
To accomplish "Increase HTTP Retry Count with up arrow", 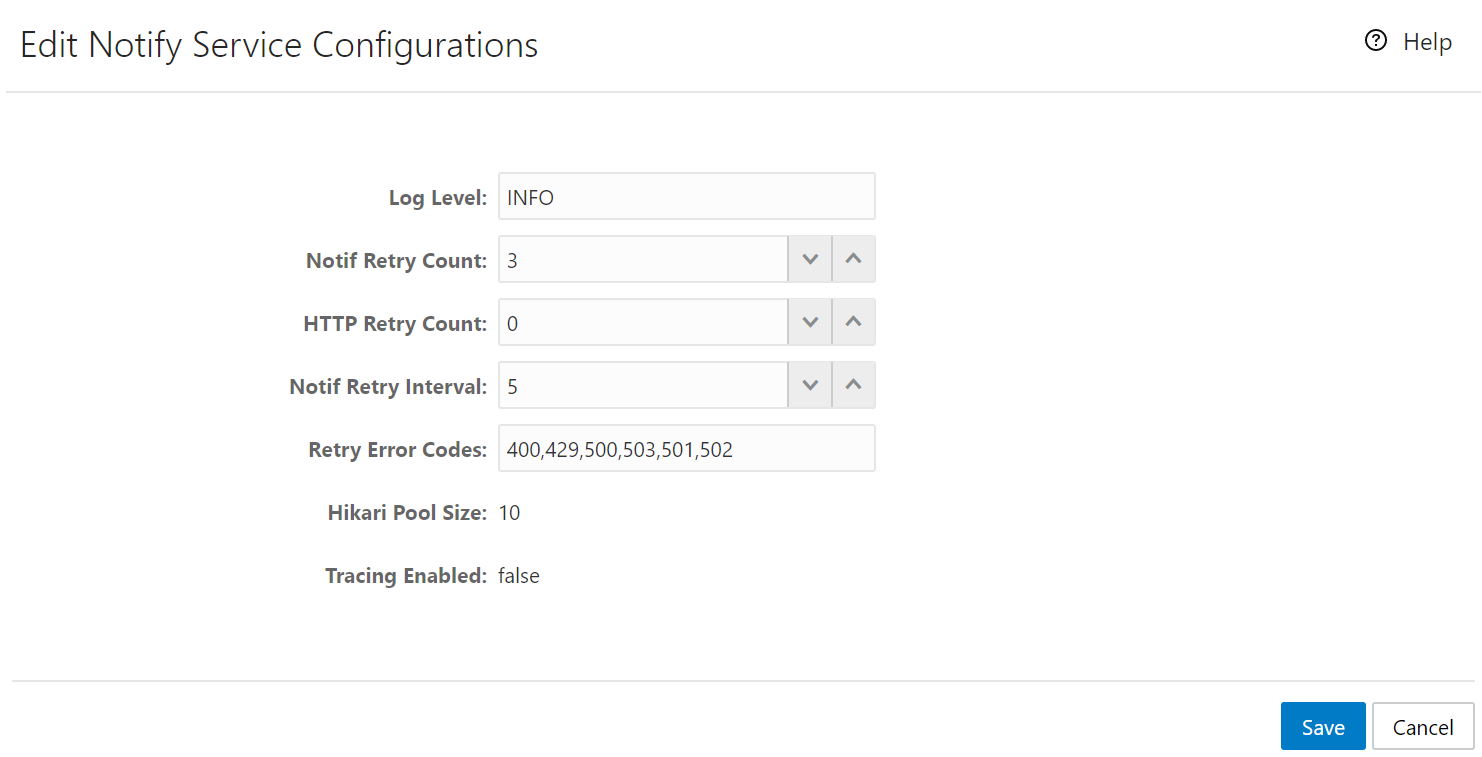I will [853, 323].
